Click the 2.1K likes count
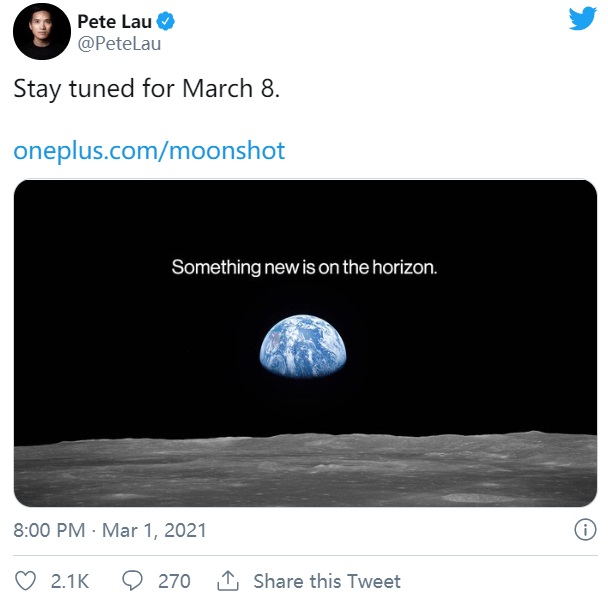 (70, 581)
